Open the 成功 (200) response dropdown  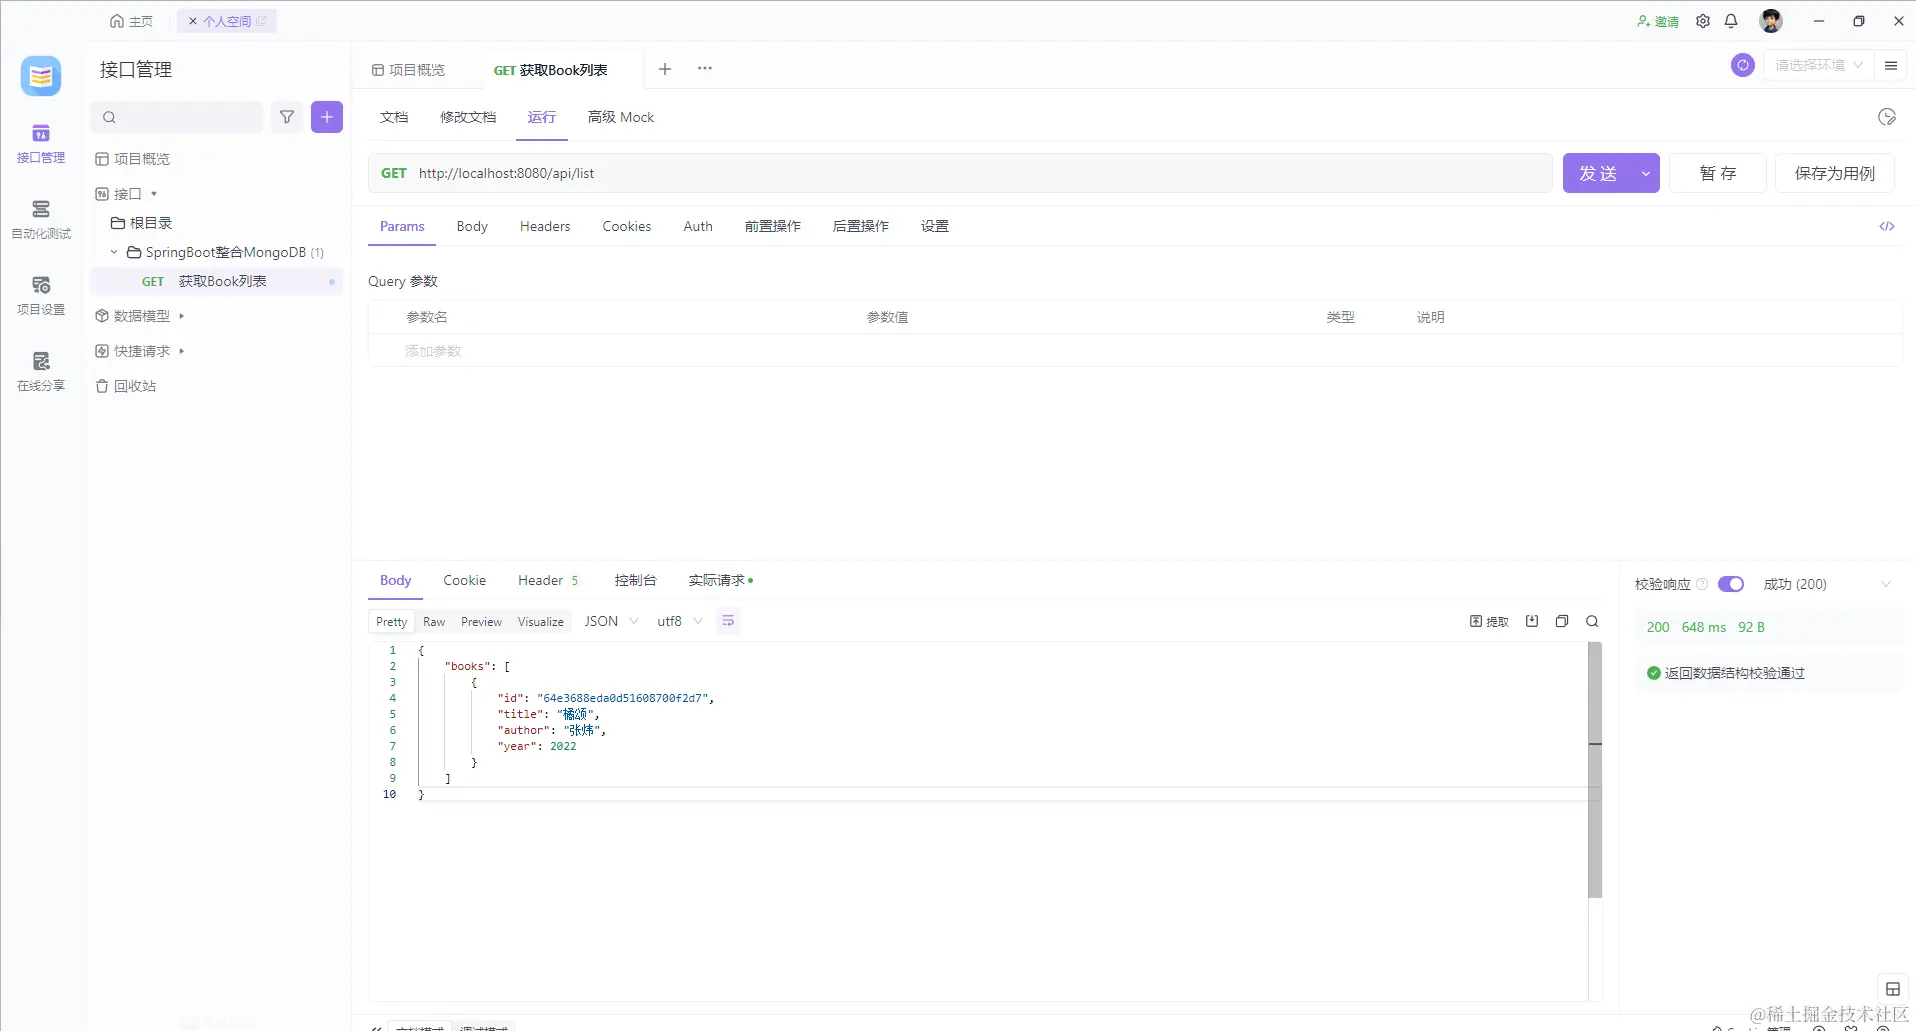click(1827, 584)
